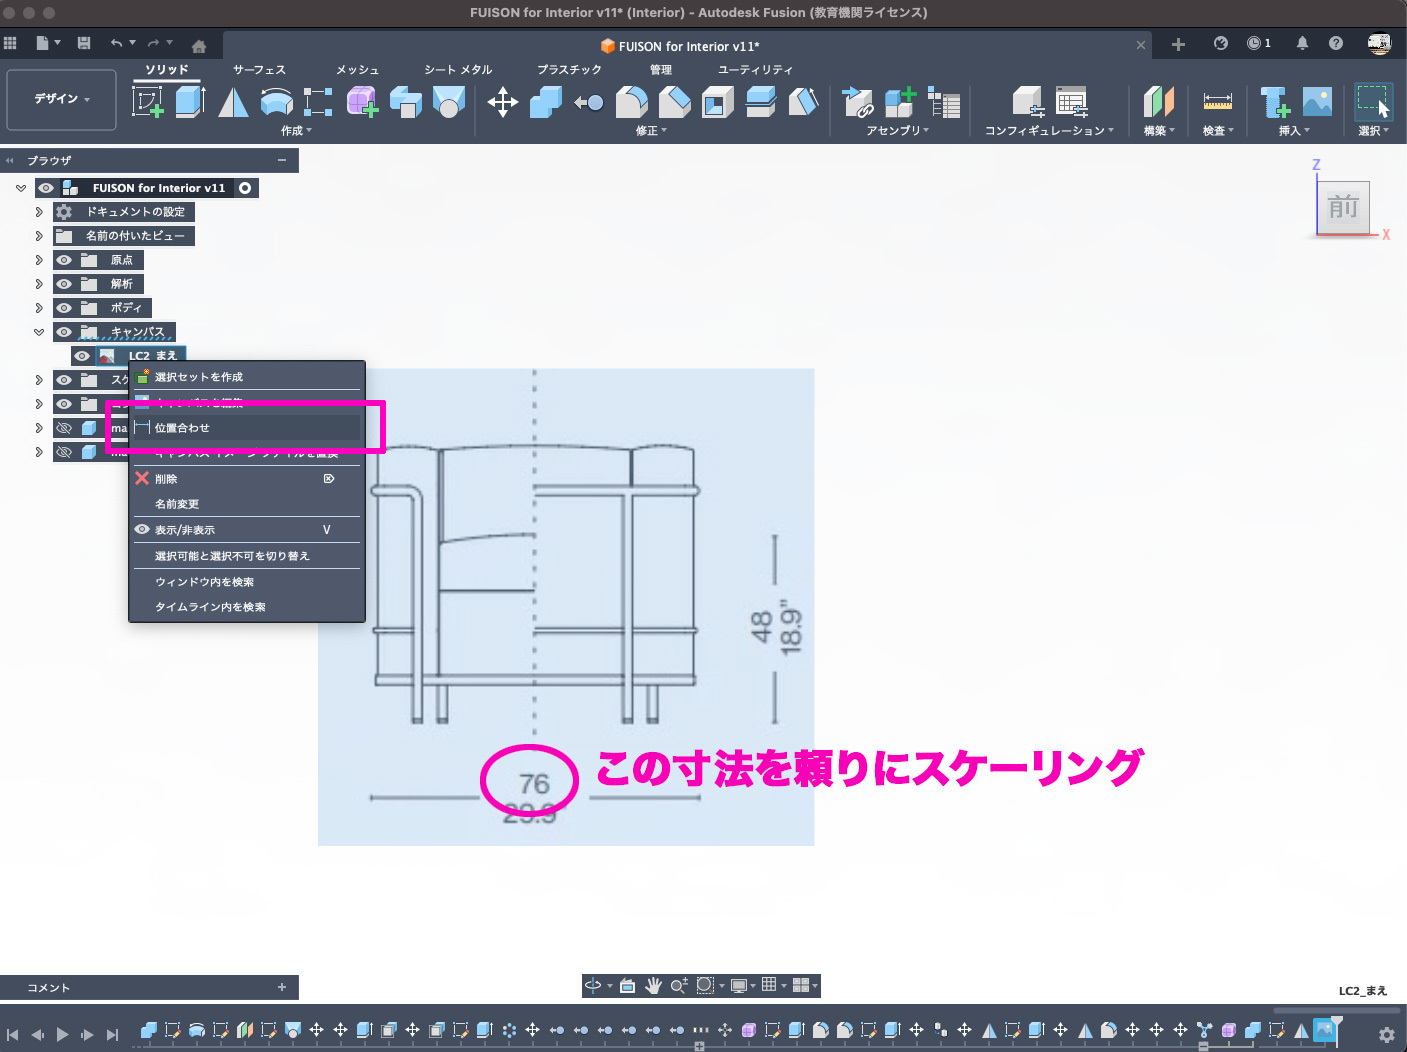The height and width of the screenshot is (1052, 1407).
Task: Switch to the サーフェス tab
Action: [x=259, y=70]
